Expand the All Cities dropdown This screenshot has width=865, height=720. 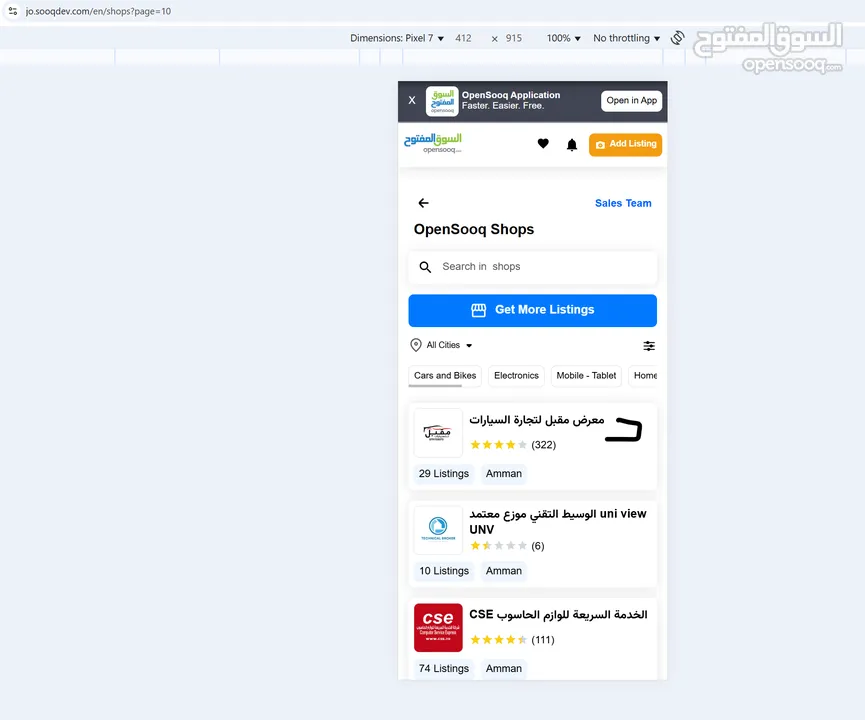coord(442,345)
